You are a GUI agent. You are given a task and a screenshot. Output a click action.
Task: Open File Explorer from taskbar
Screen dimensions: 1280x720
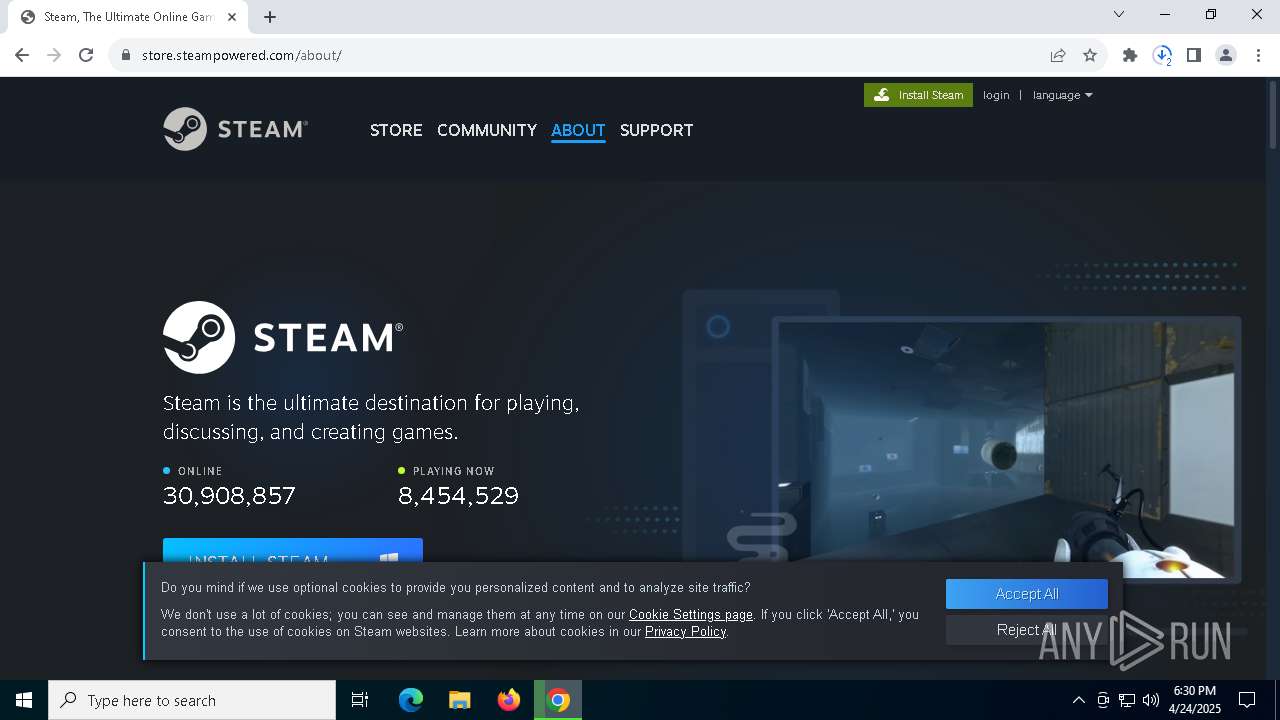[x=460, y=700]
